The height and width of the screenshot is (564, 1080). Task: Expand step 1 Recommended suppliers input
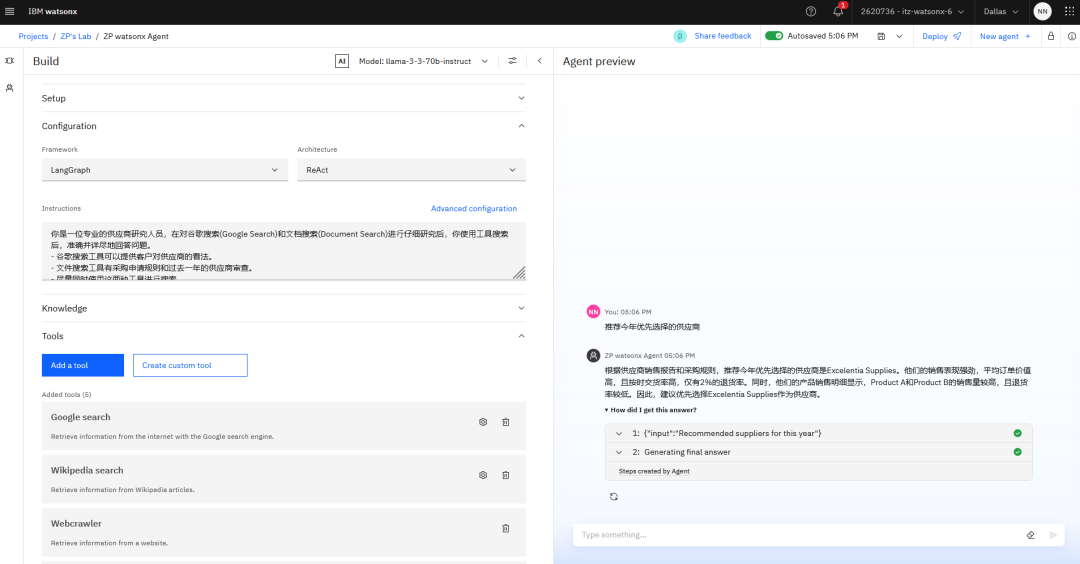click(619, 434)
